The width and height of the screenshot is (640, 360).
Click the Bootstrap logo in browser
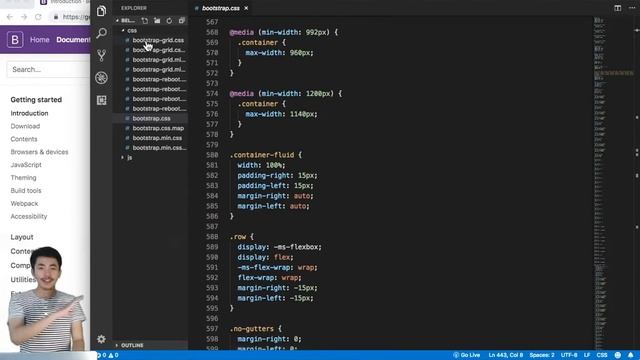pos(15,40)
